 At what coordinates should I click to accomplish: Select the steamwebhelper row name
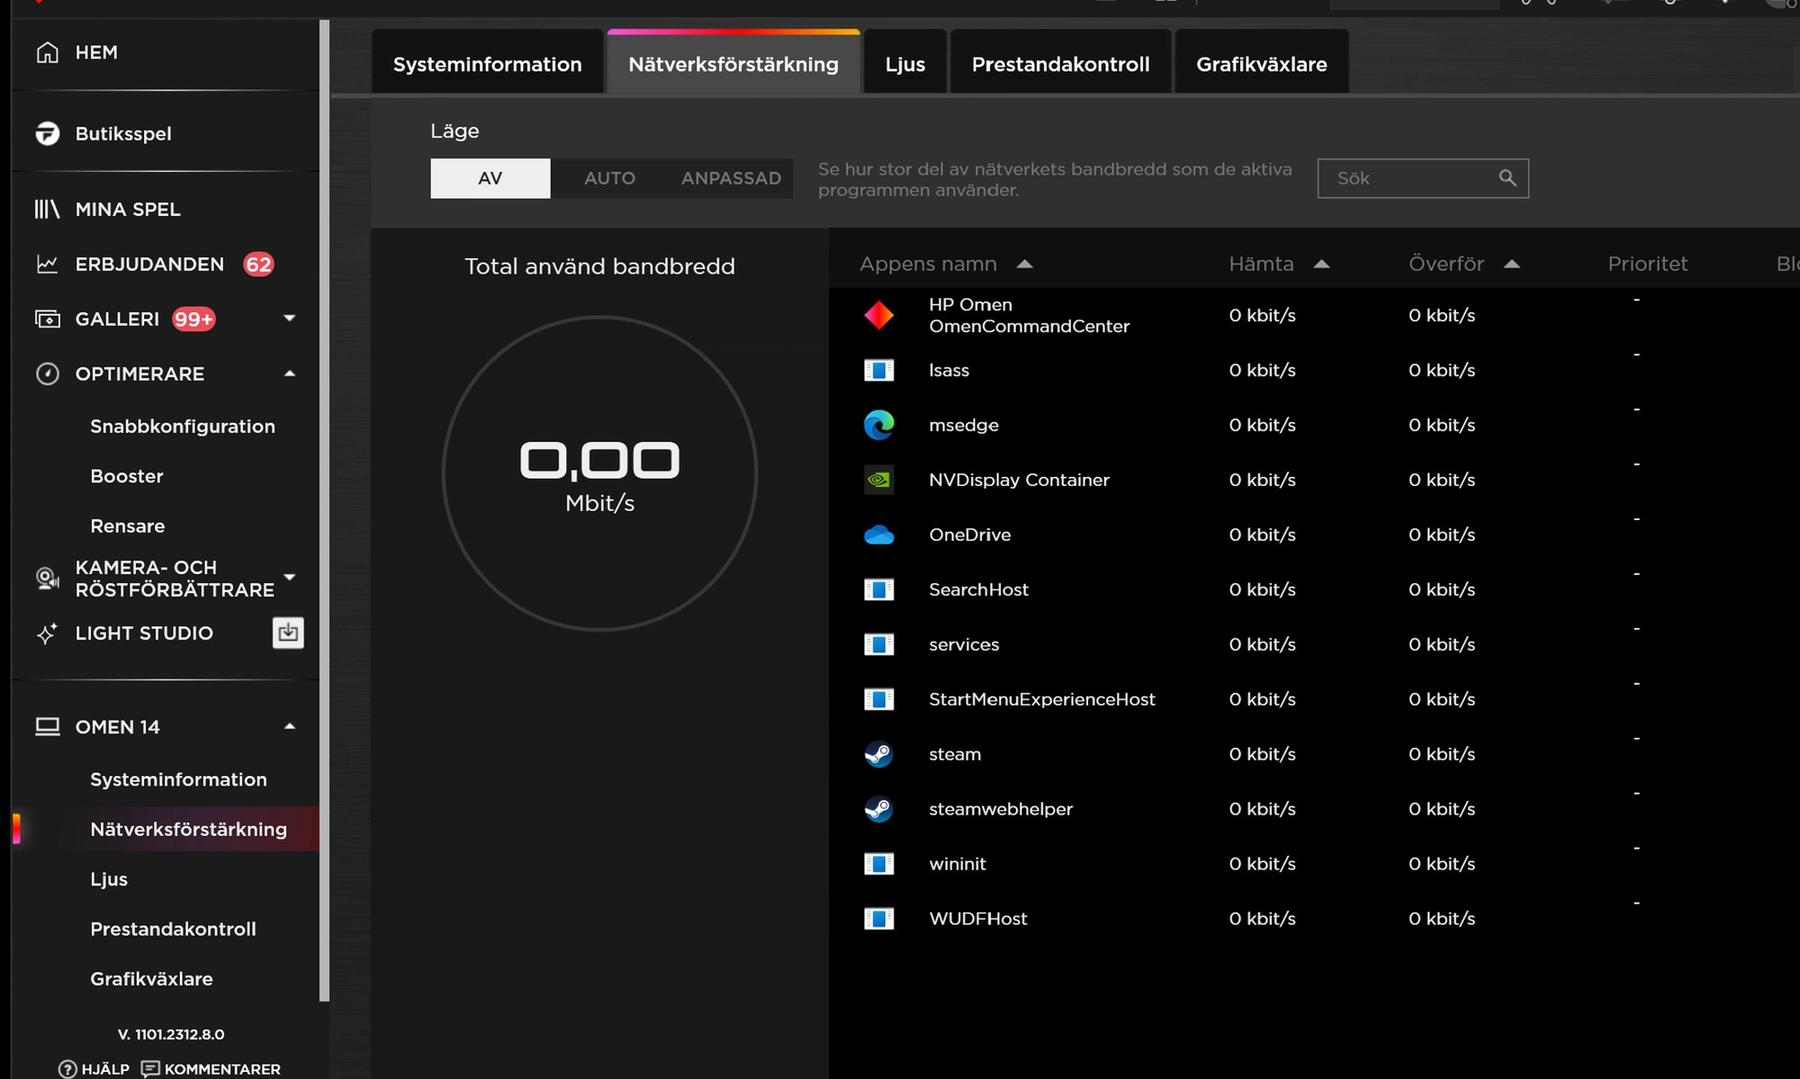point(1000,809)
